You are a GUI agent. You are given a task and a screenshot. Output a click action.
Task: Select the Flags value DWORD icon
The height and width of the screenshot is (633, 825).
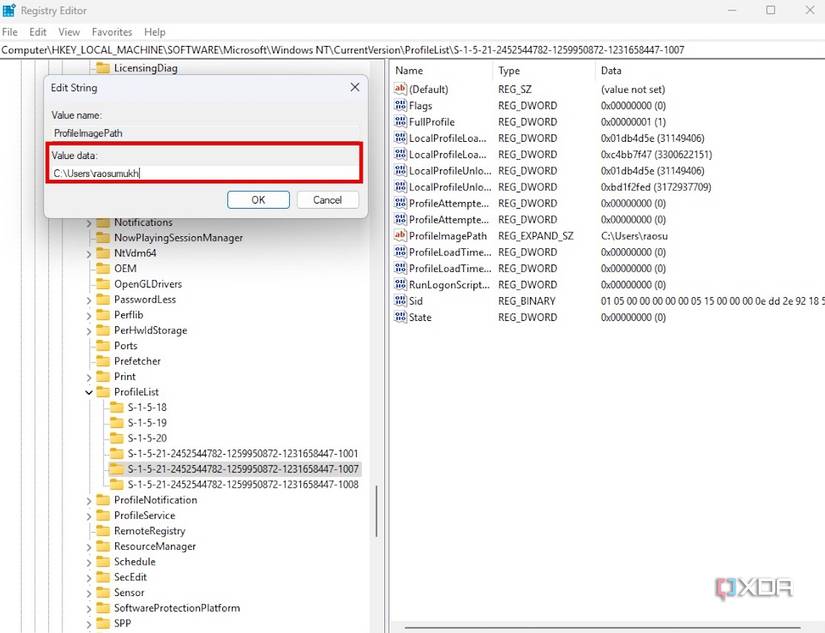tap(400, 105)
